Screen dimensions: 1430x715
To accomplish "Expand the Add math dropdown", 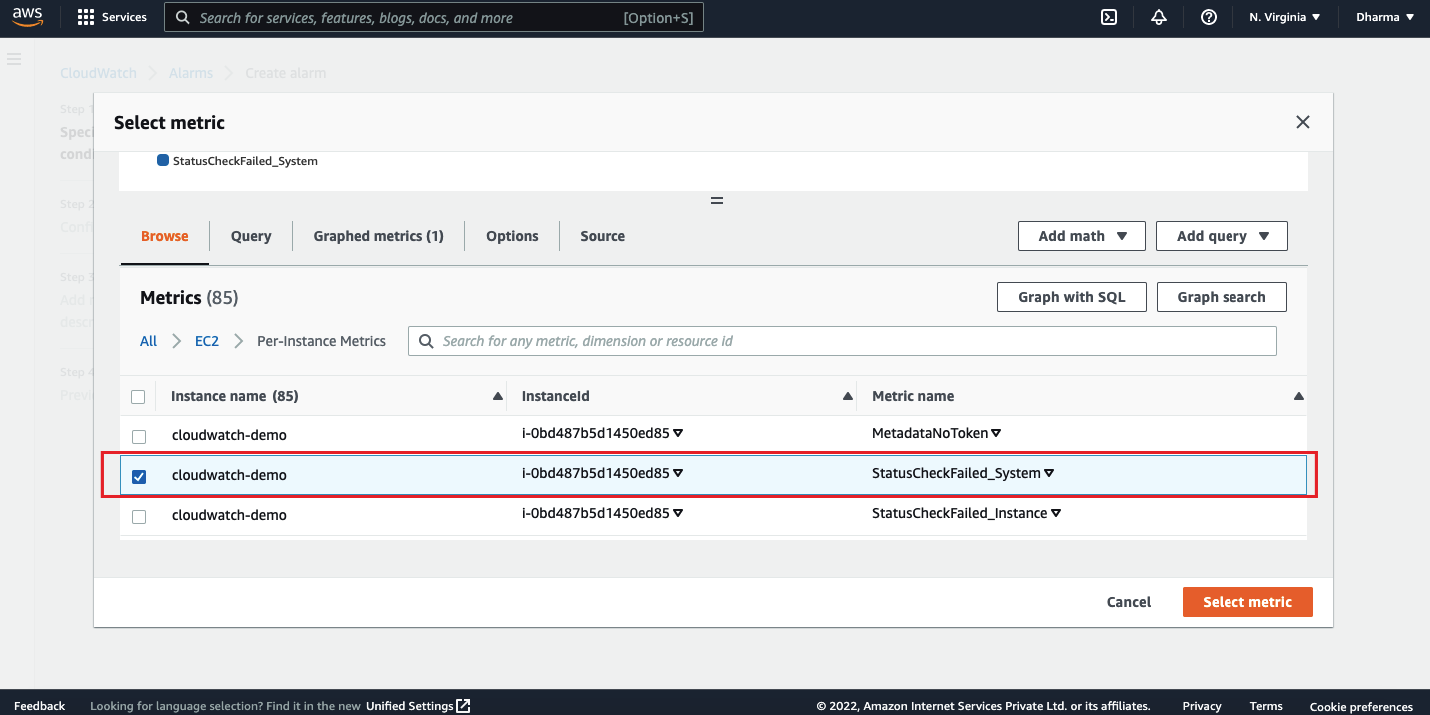I will click(1082, 236).
